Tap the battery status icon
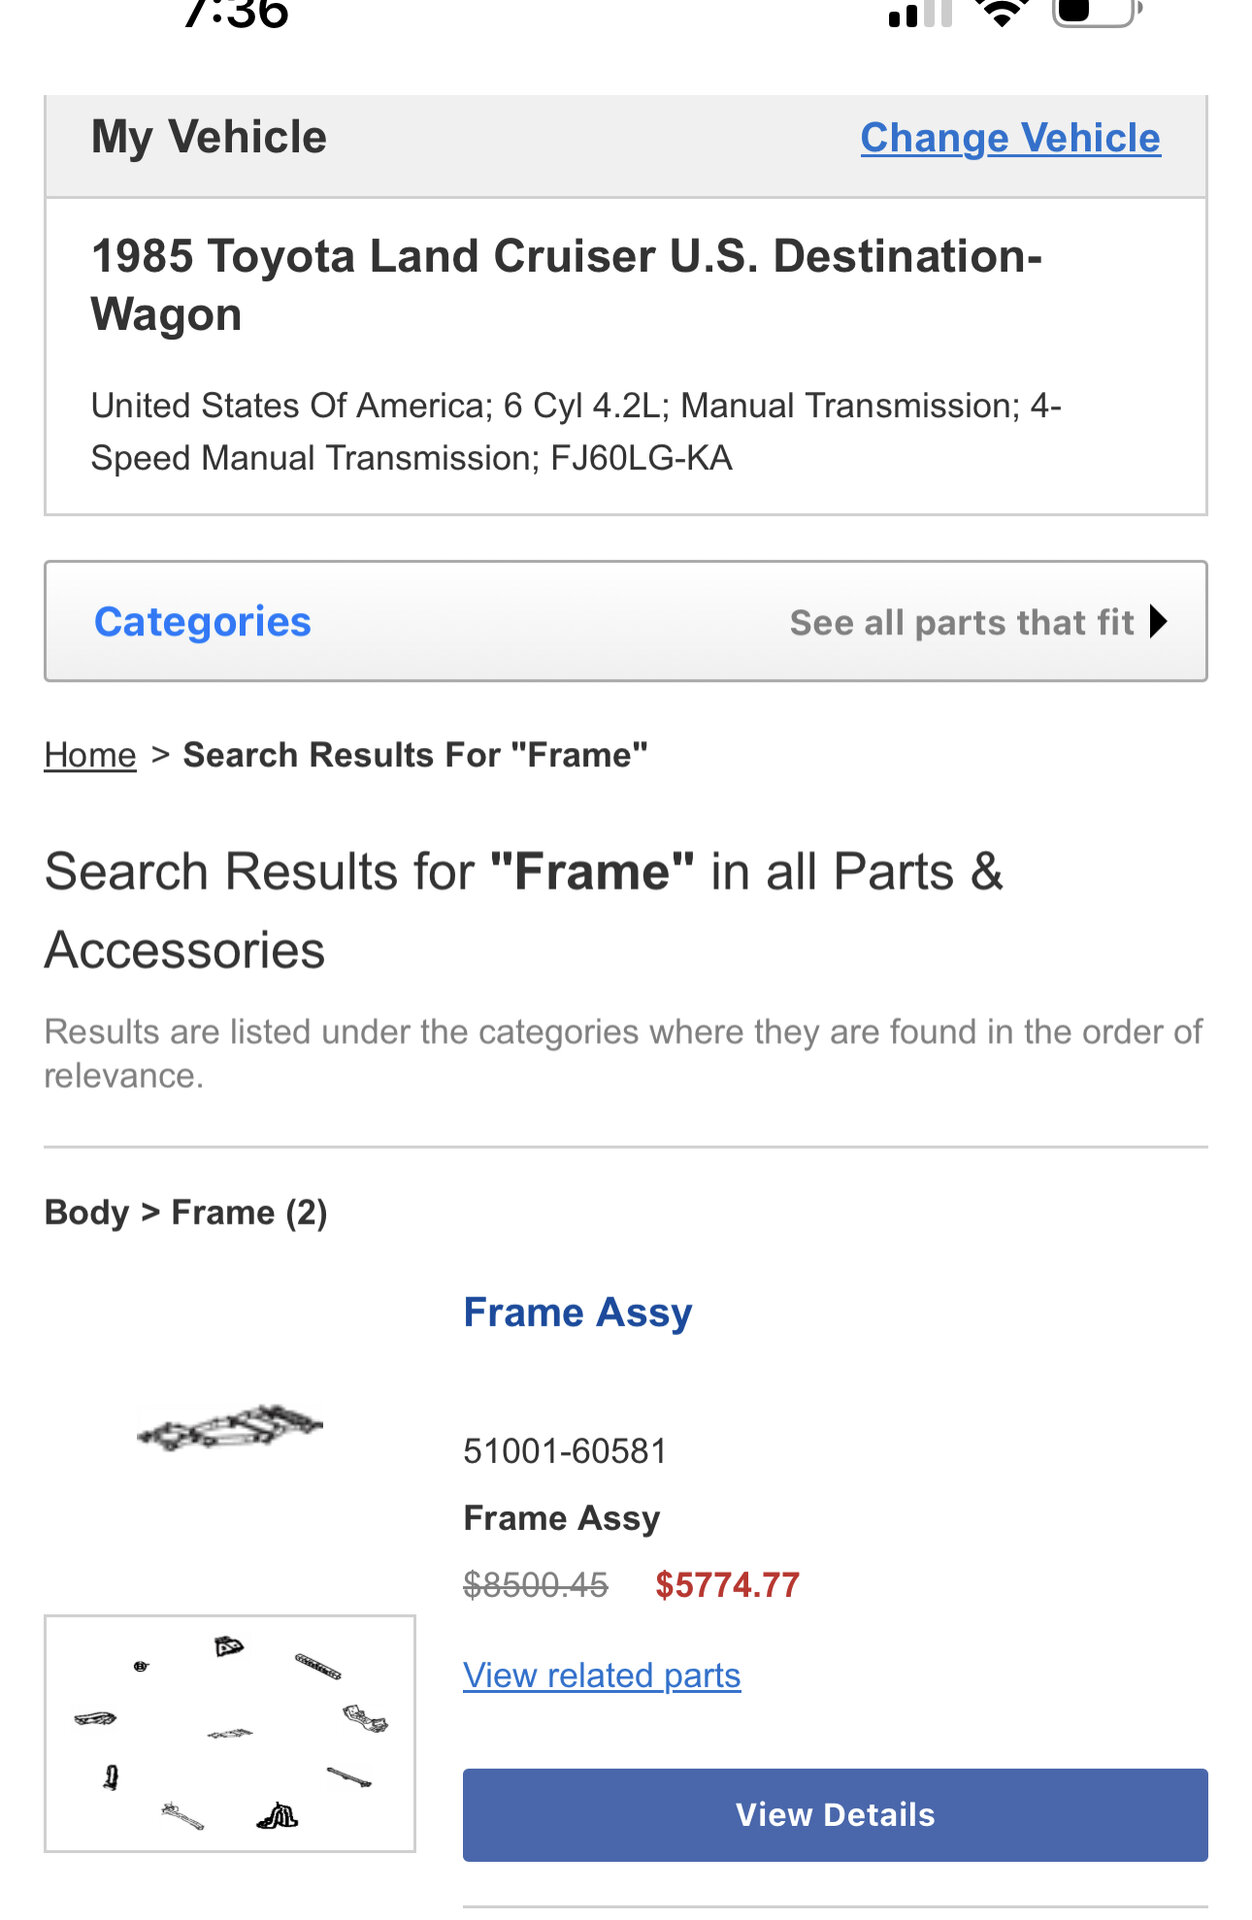This screenshot has height=1920, width=1252. 1097,12
